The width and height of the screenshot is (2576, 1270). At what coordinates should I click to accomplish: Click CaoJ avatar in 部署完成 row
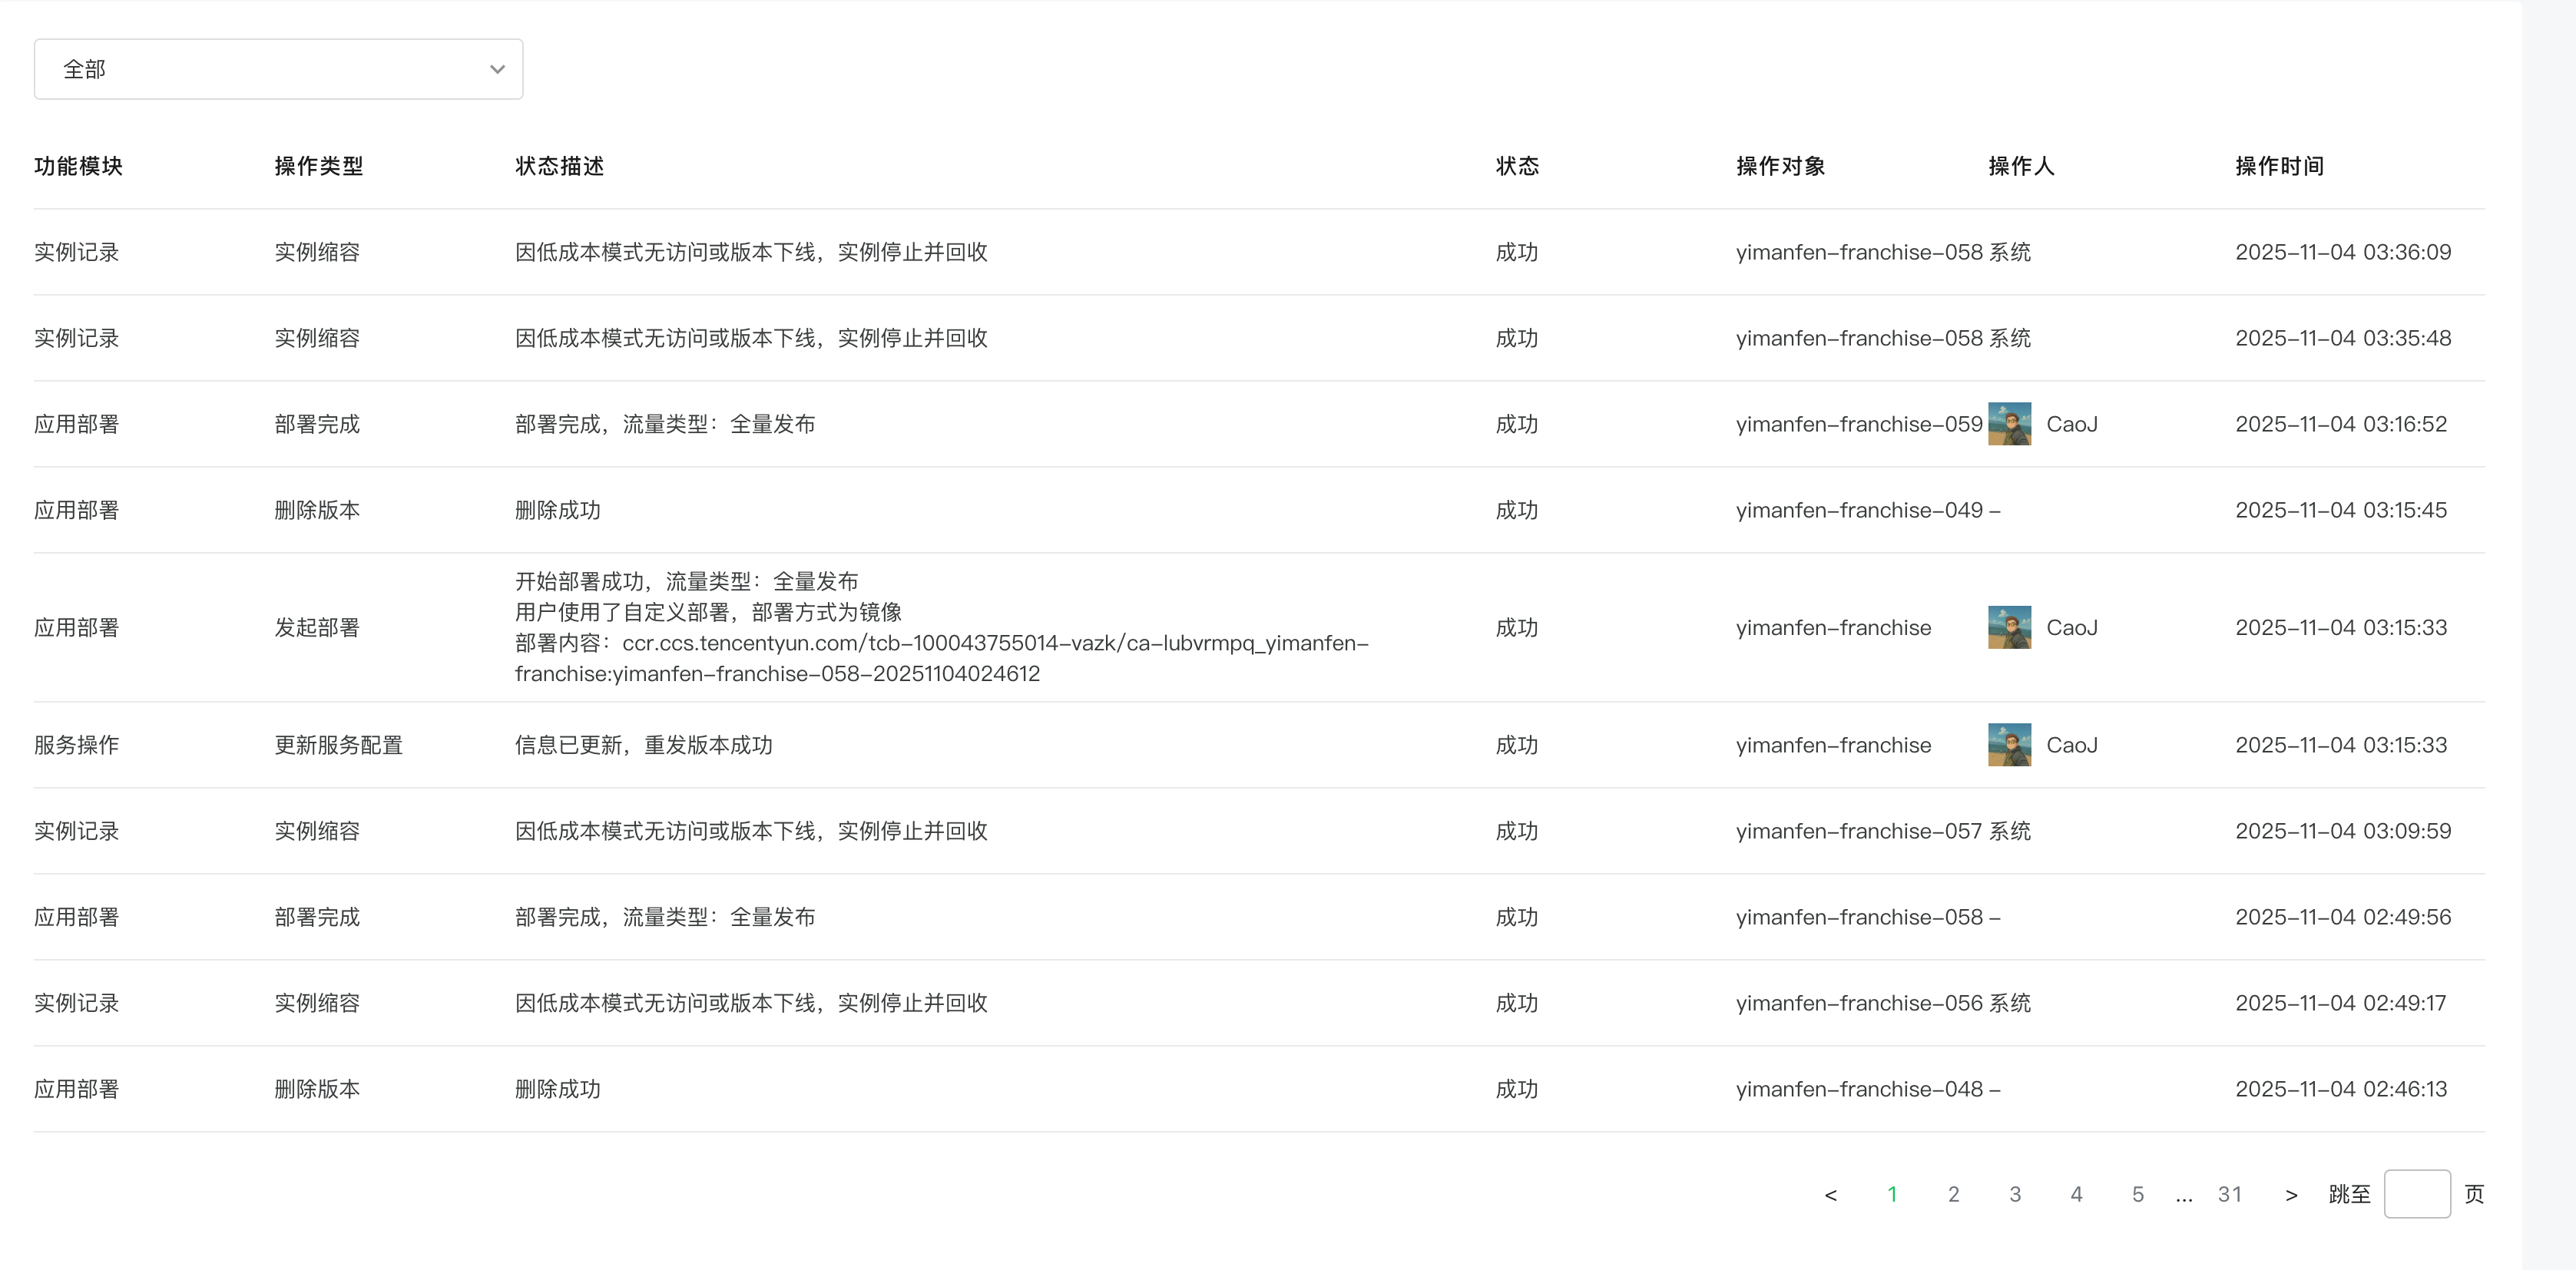tap(2009, 424)
